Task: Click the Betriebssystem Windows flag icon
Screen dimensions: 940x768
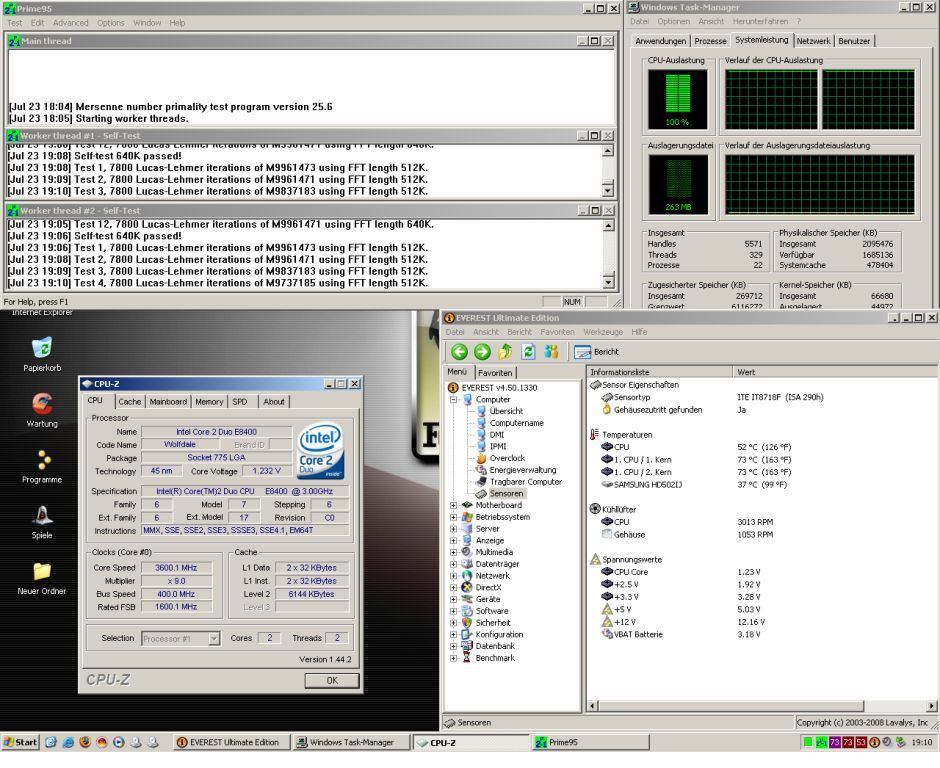Action: pos(468,517)
